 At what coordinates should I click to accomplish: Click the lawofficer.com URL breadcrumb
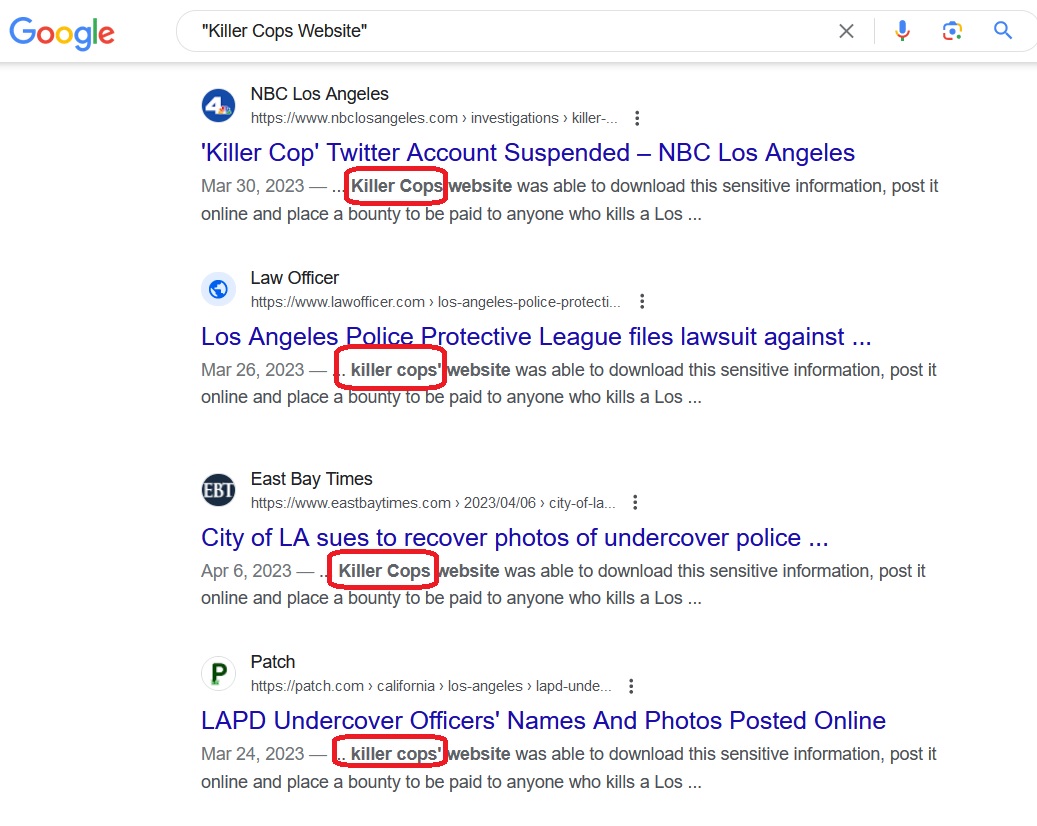pyautogui.click(x=435, y=302)
